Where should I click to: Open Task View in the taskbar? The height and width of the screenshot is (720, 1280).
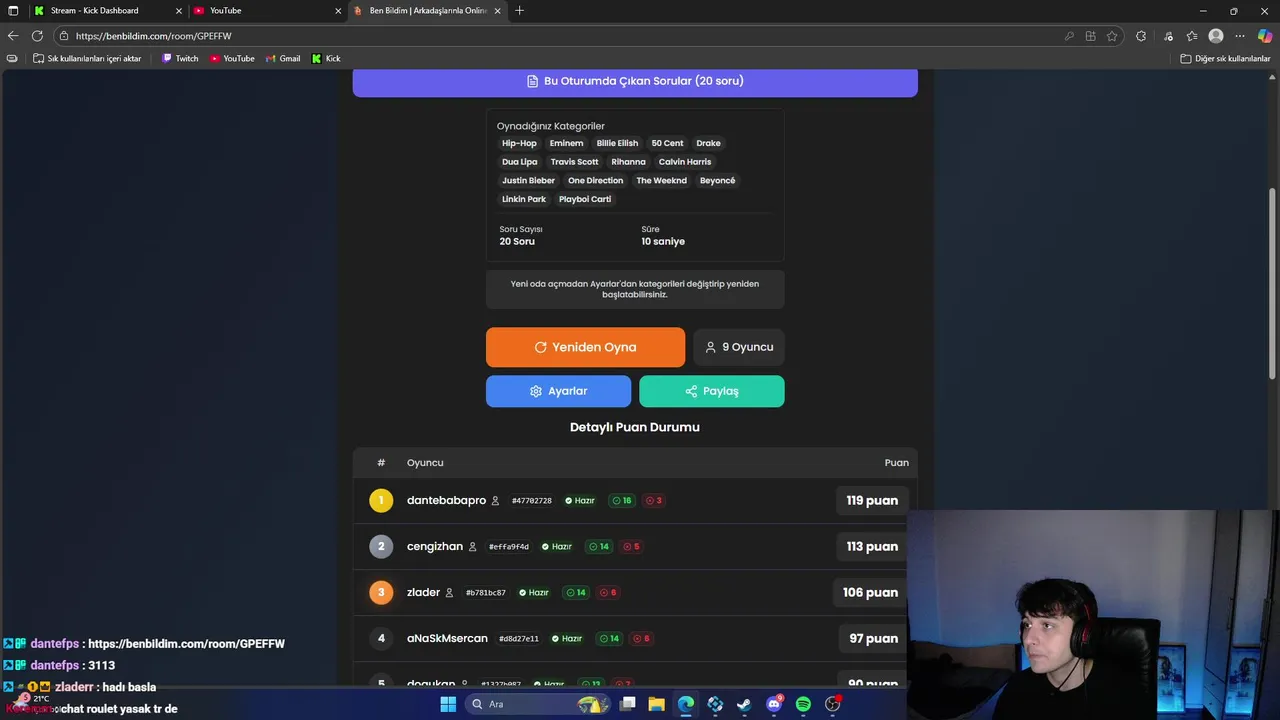coord(627,704)
